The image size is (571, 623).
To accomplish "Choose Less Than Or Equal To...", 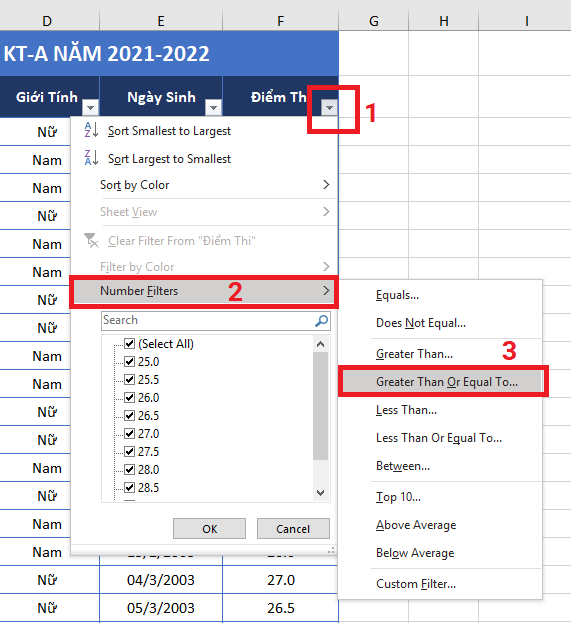I will coord(439,438).
